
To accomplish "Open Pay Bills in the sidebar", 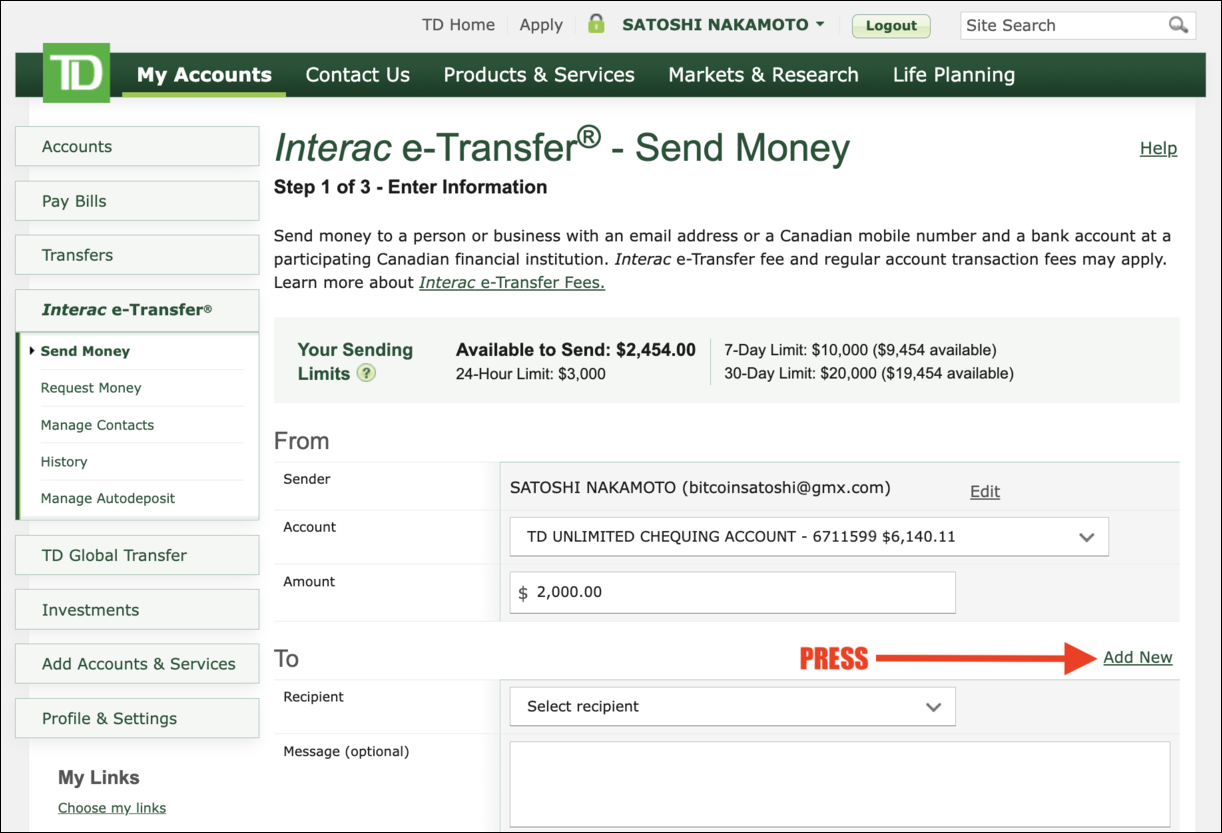I will (137, 201).
